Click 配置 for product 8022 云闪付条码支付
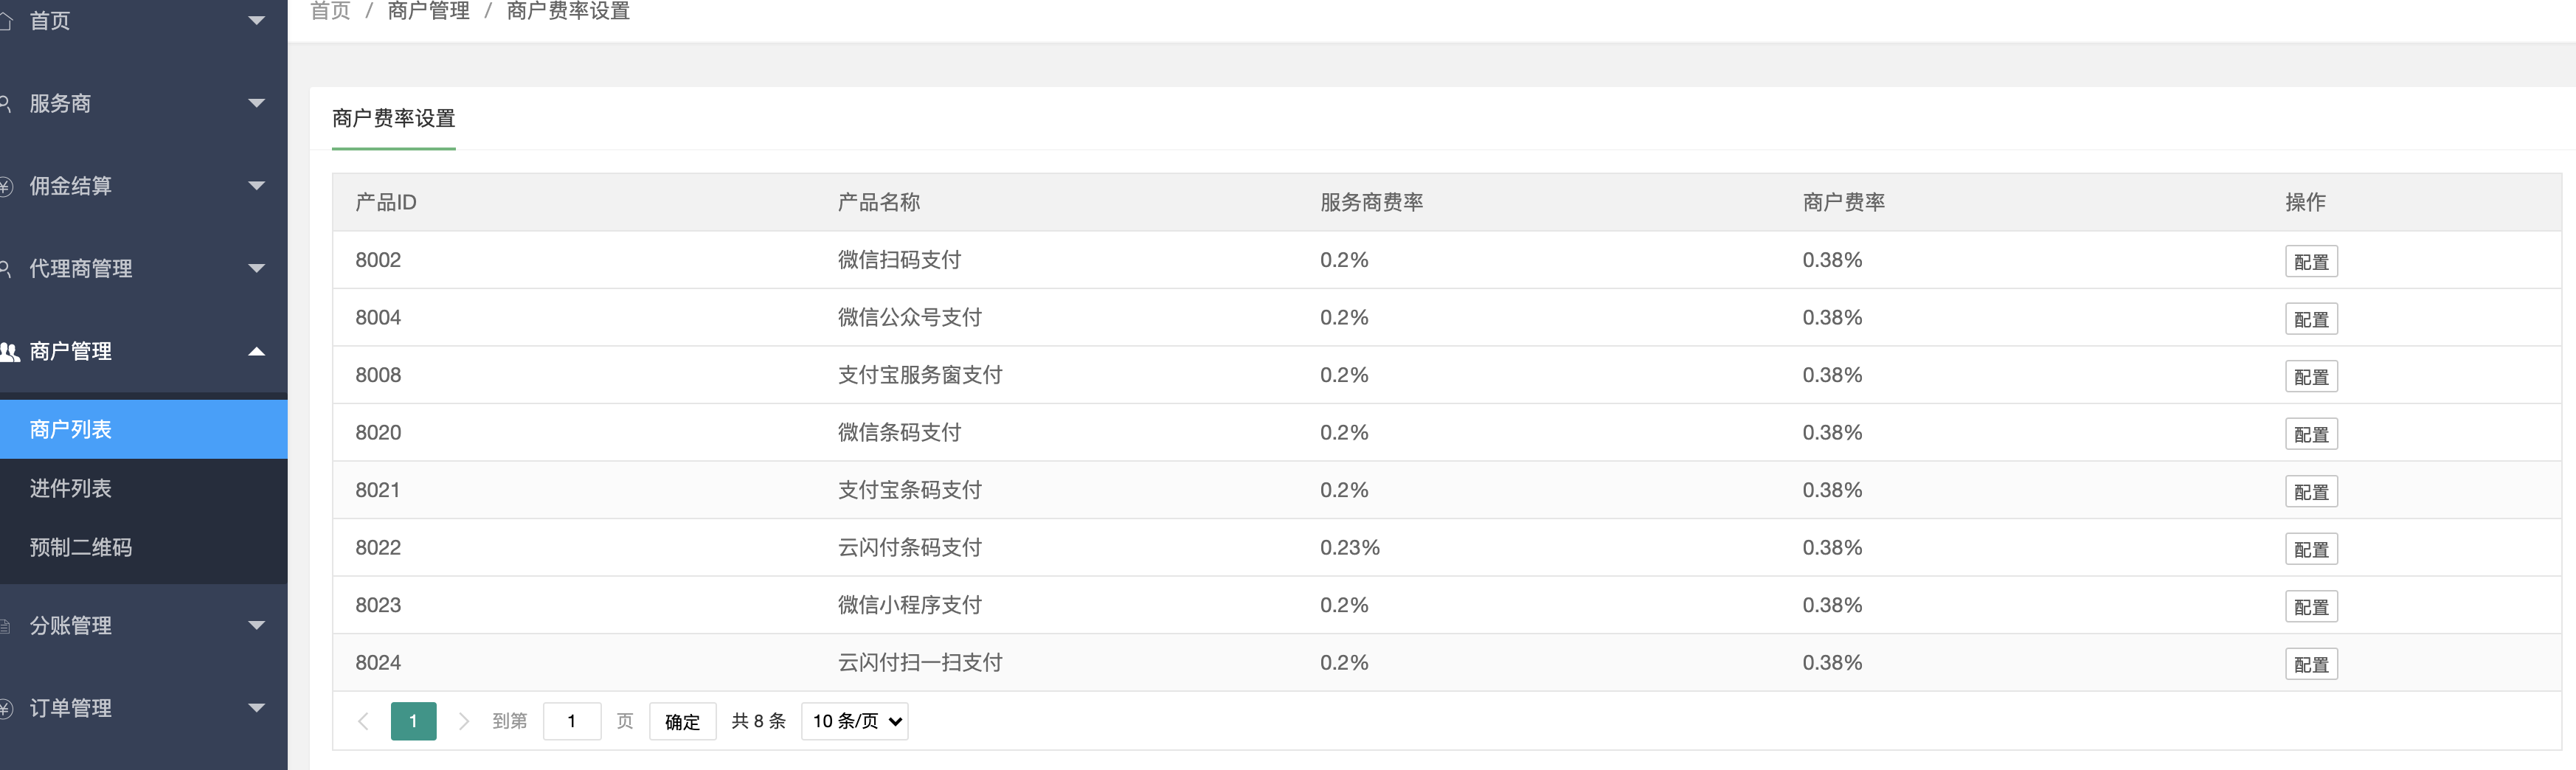This screenshot has width=2576, height=770. coord(2311,549)
